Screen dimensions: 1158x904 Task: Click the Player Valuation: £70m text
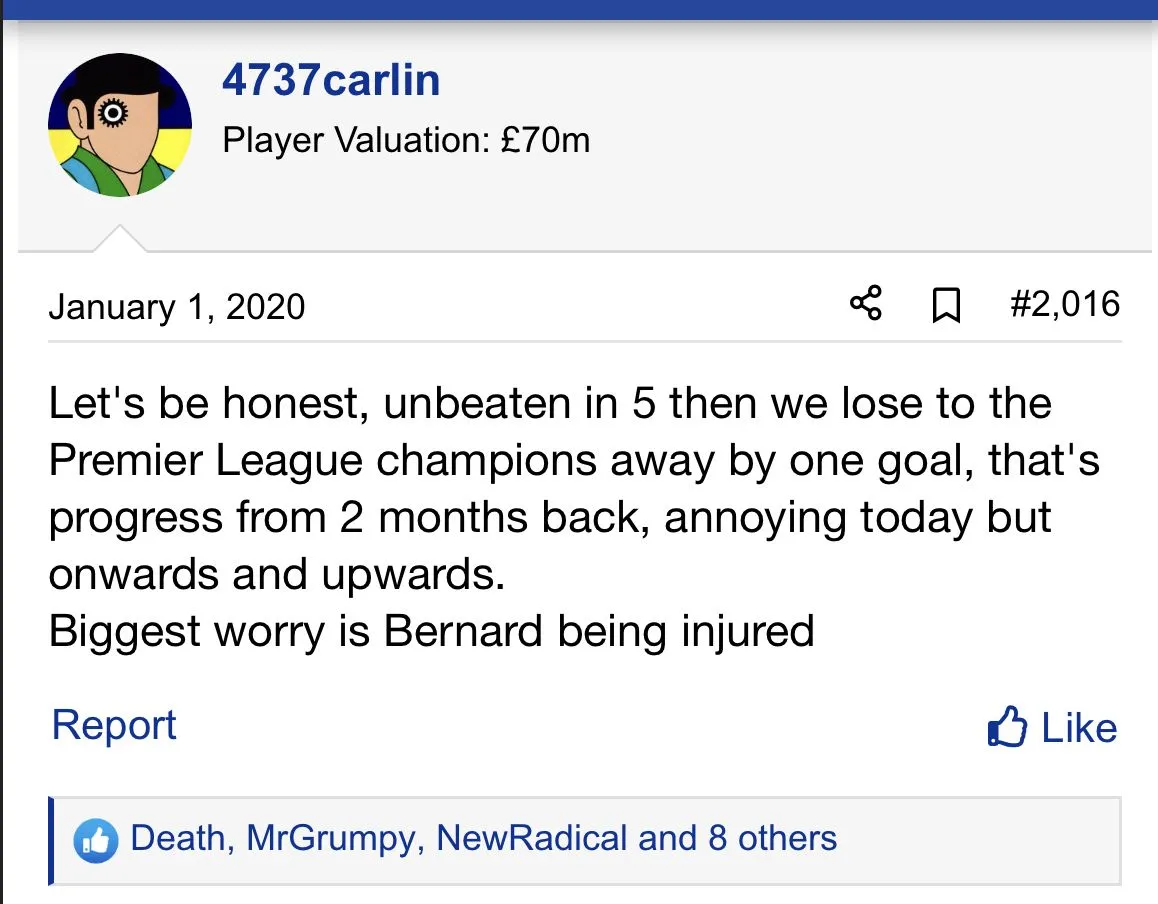(406, 140)
